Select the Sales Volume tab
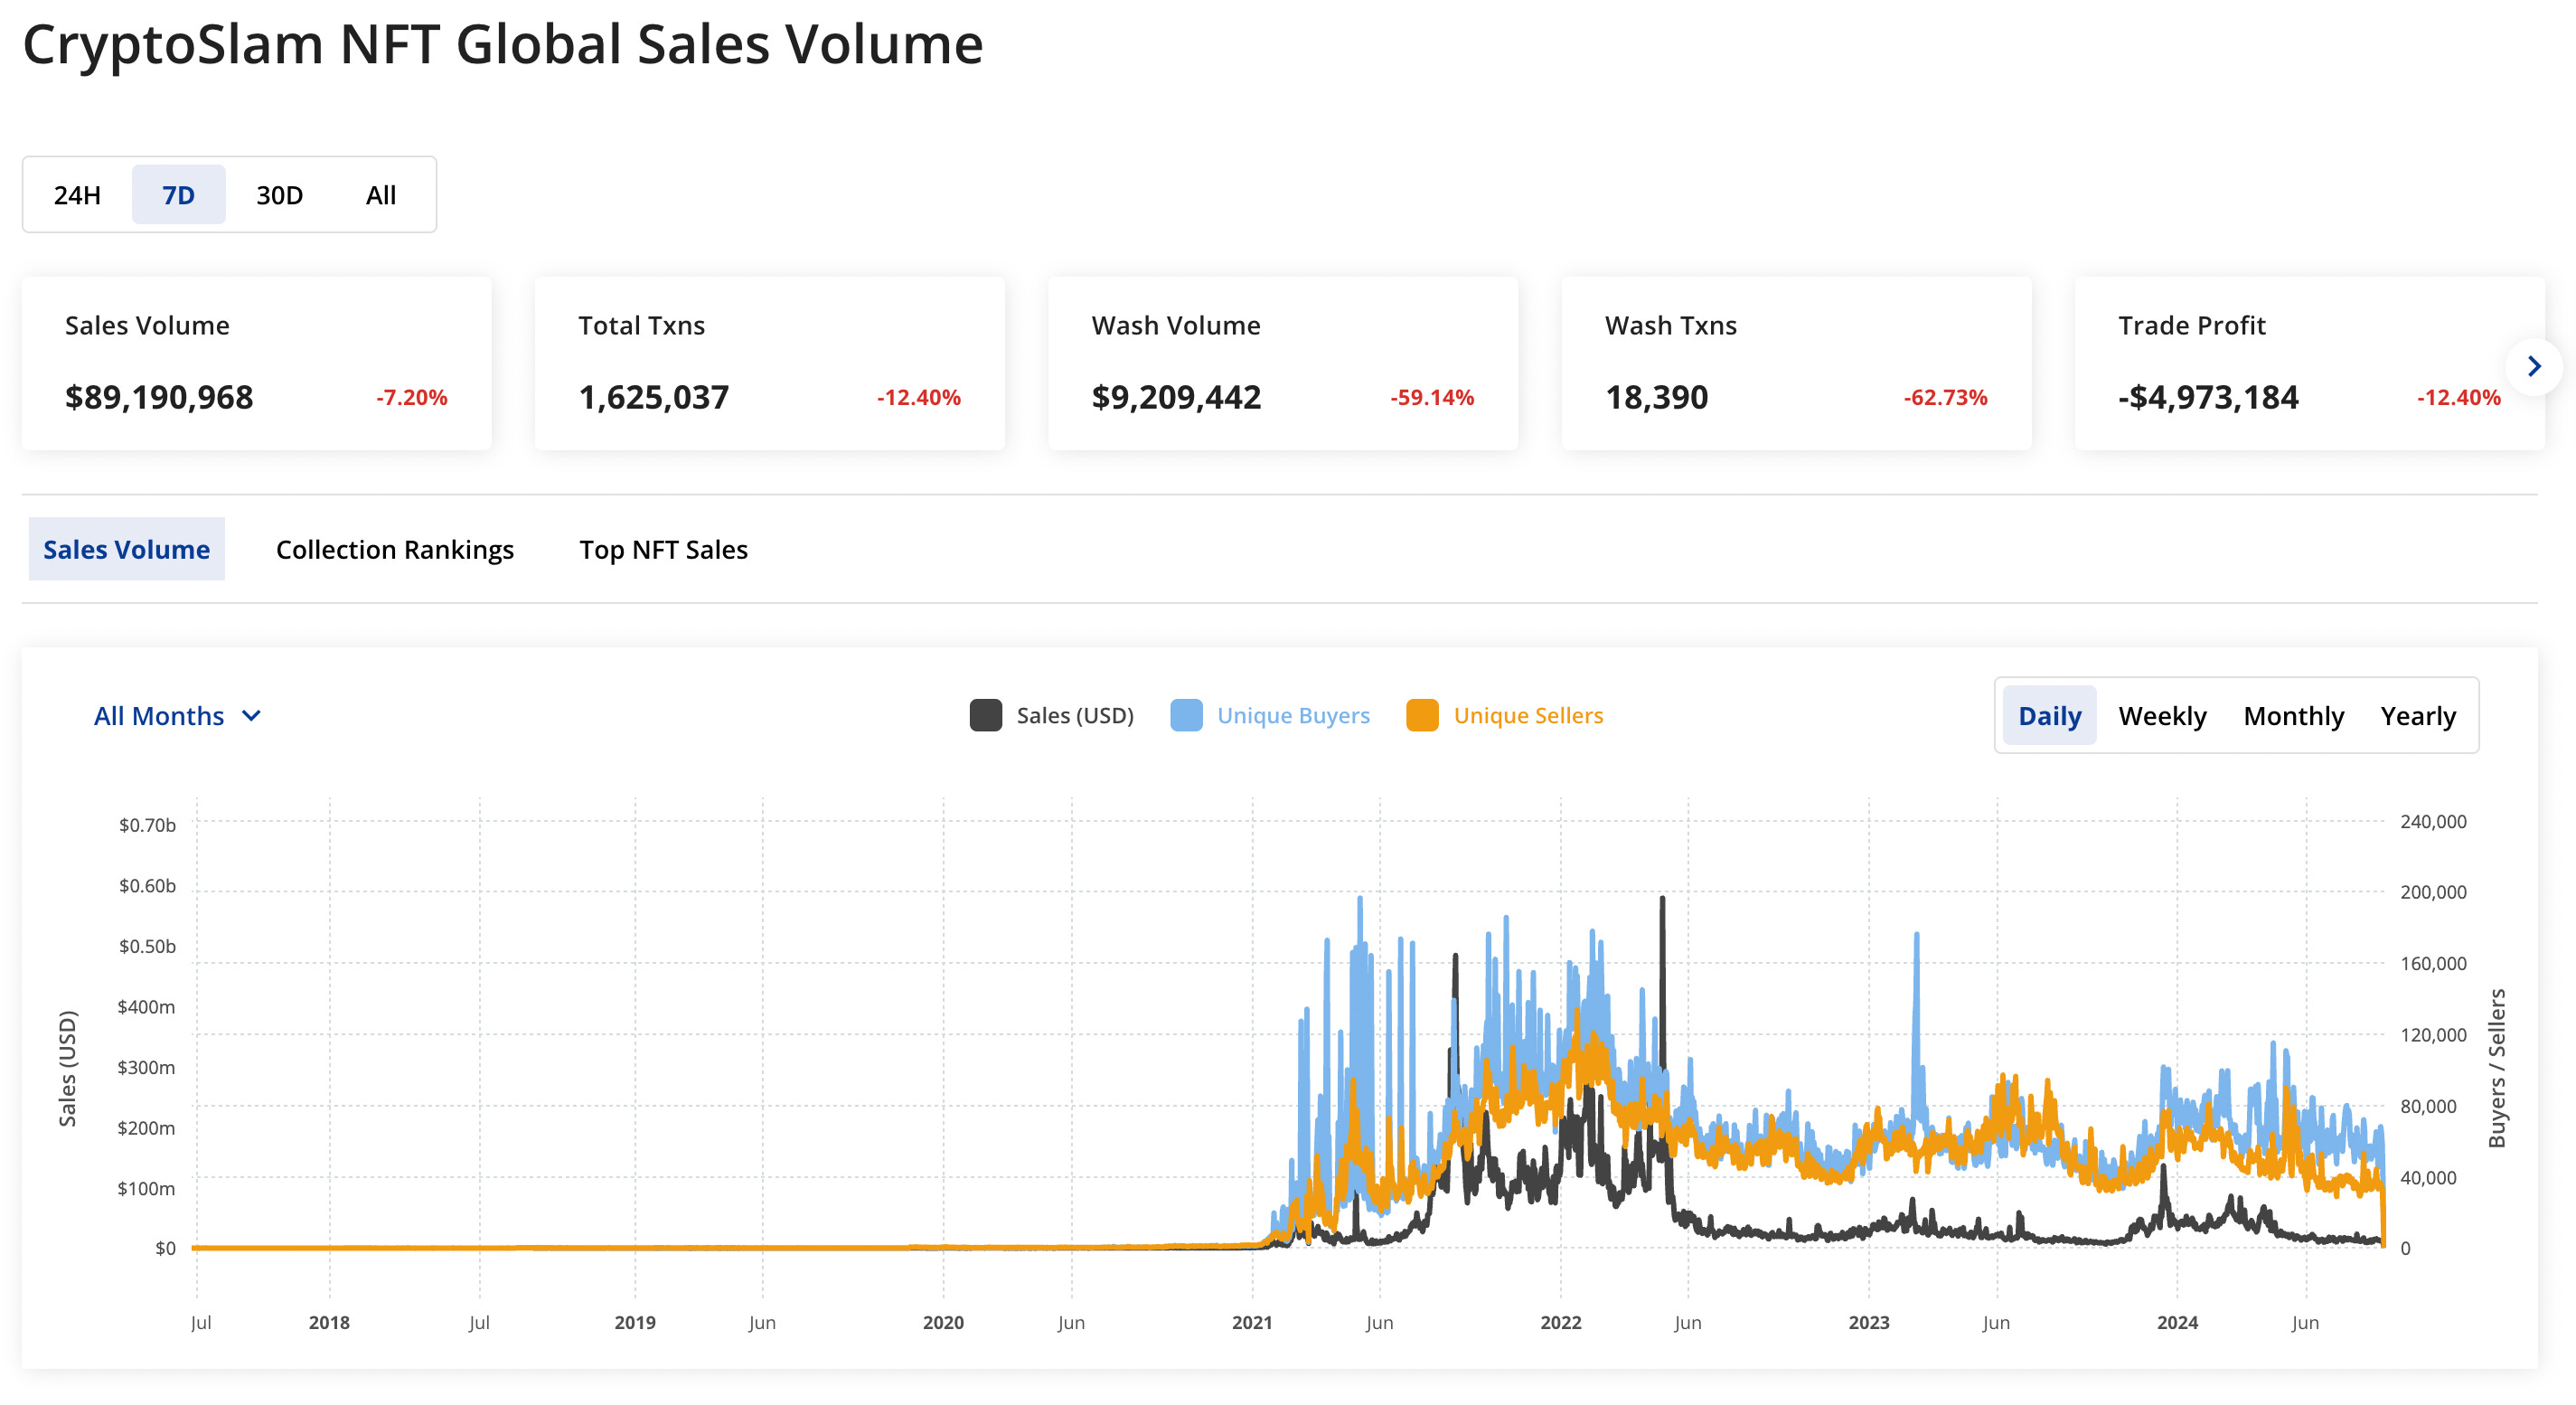This screenshot has height=1405, width=2576. click(126, 550)
